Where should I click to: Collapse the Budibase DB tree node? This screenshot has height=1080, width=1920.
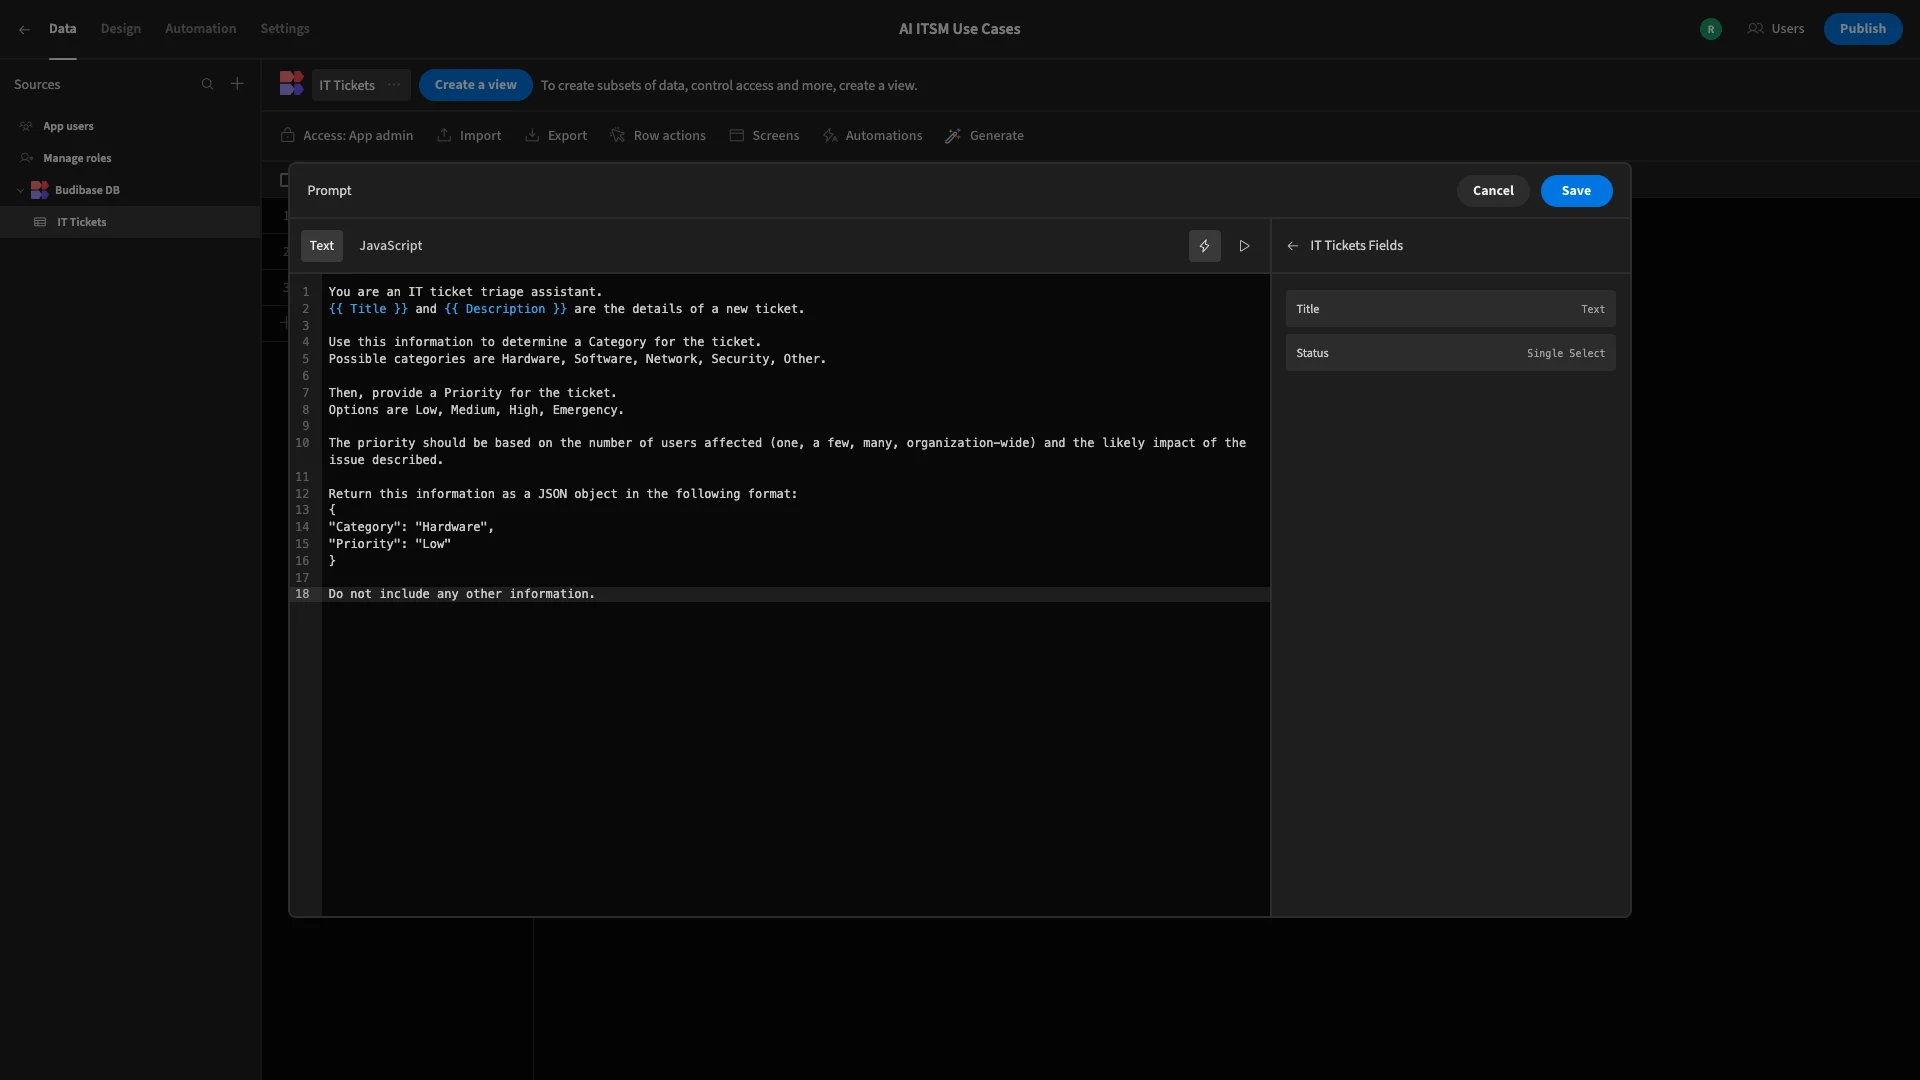coord(20,190)
